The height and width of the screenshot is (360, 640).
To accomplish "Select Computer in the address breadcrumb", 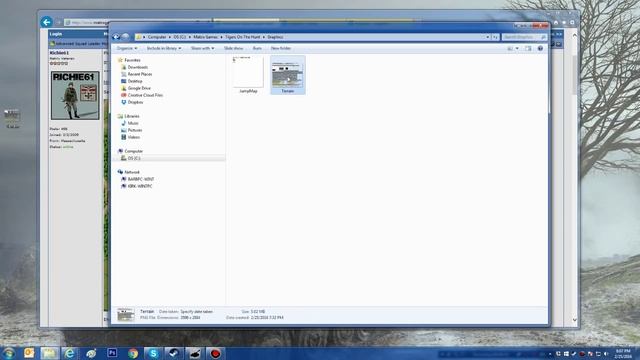I will [157, 37].
